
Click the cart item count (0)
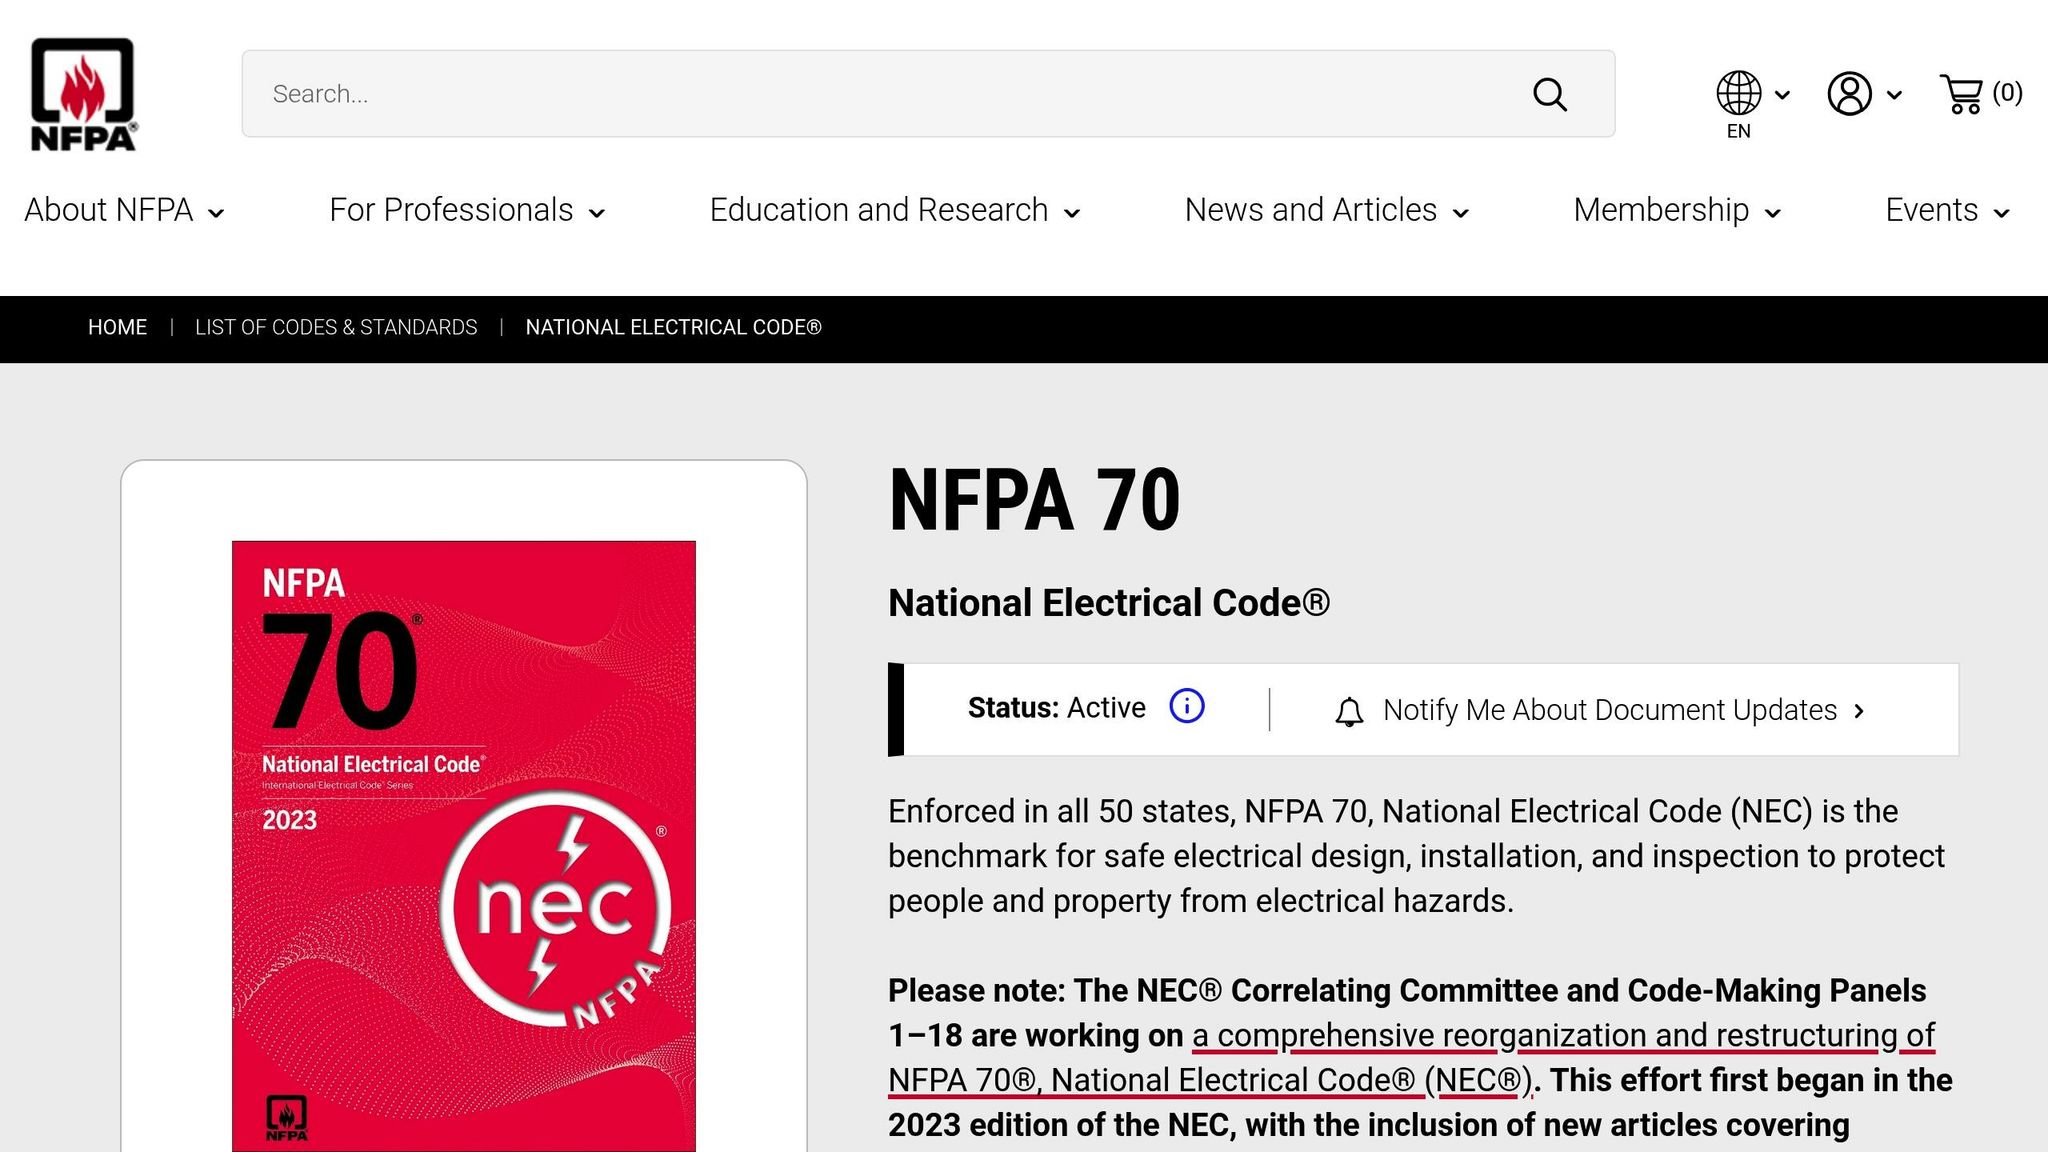2007,93
